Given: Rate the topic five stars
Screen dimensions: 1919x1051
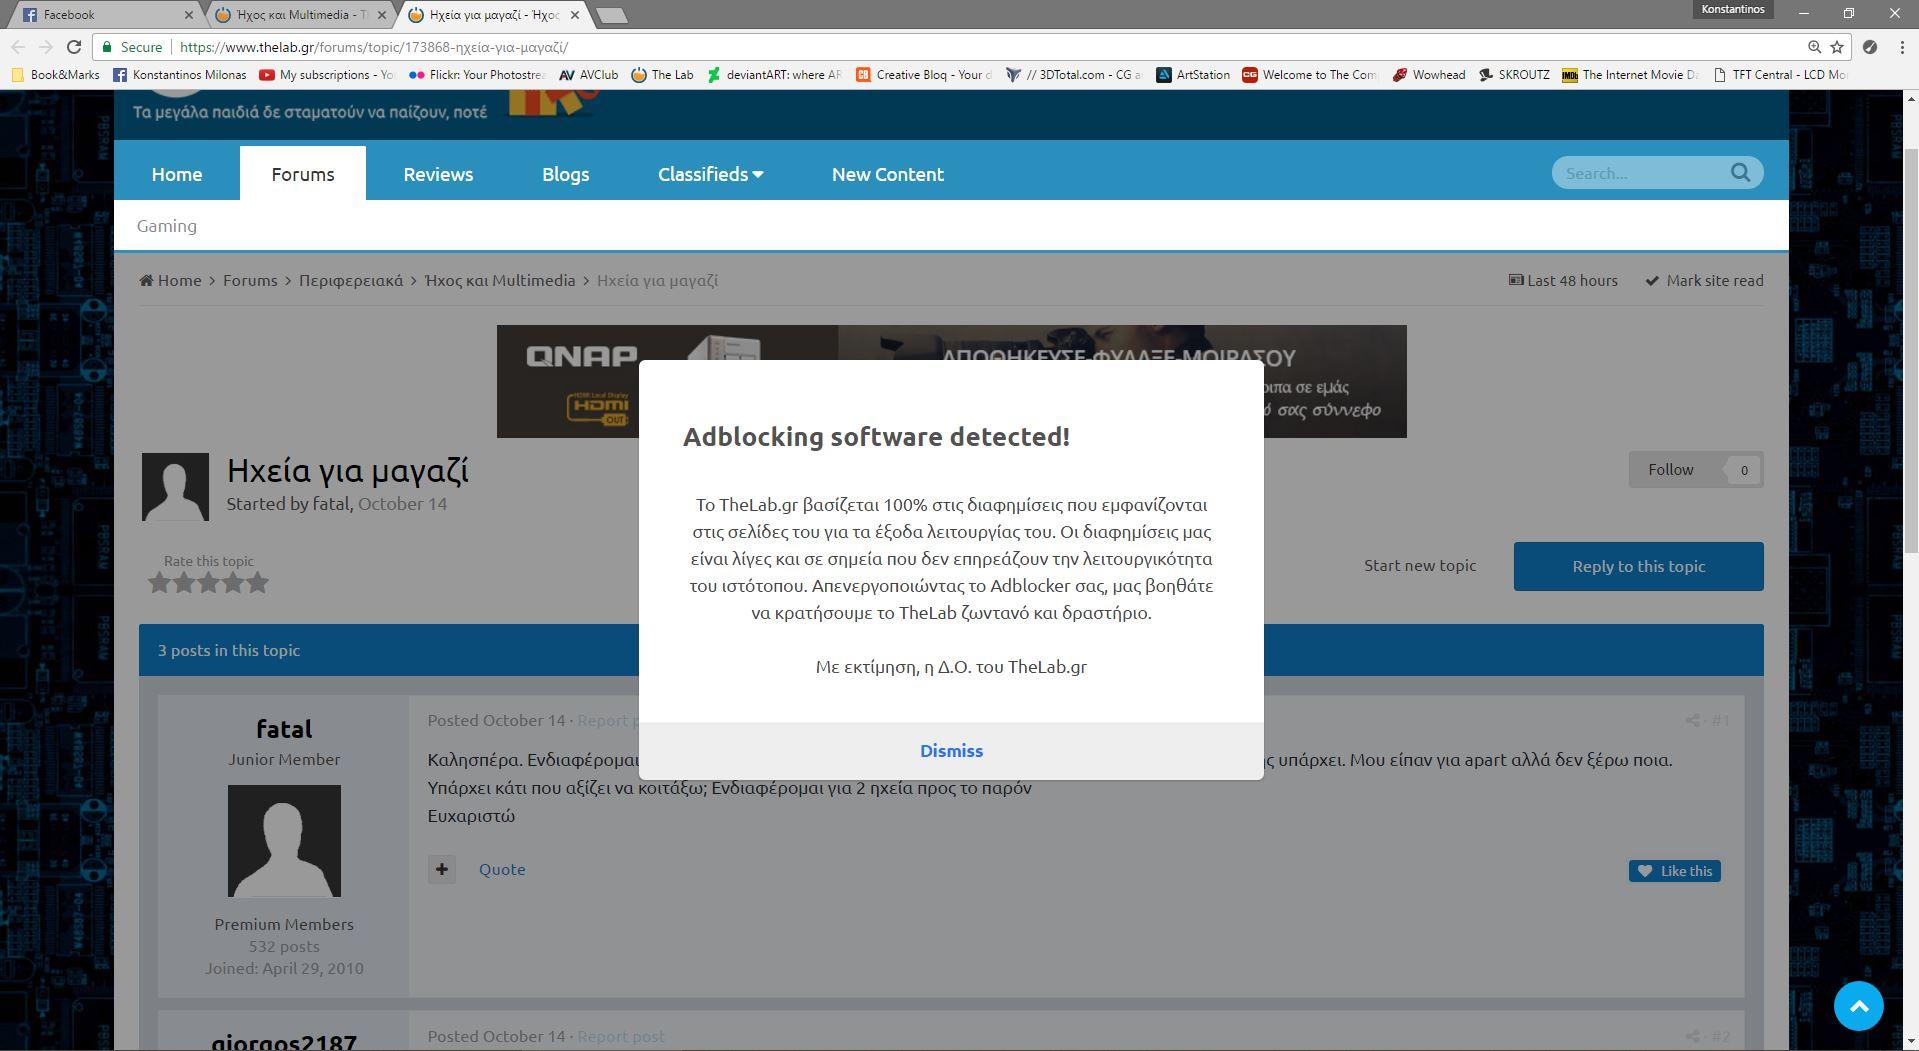Looking at the screenshot, I should (258, 583).
